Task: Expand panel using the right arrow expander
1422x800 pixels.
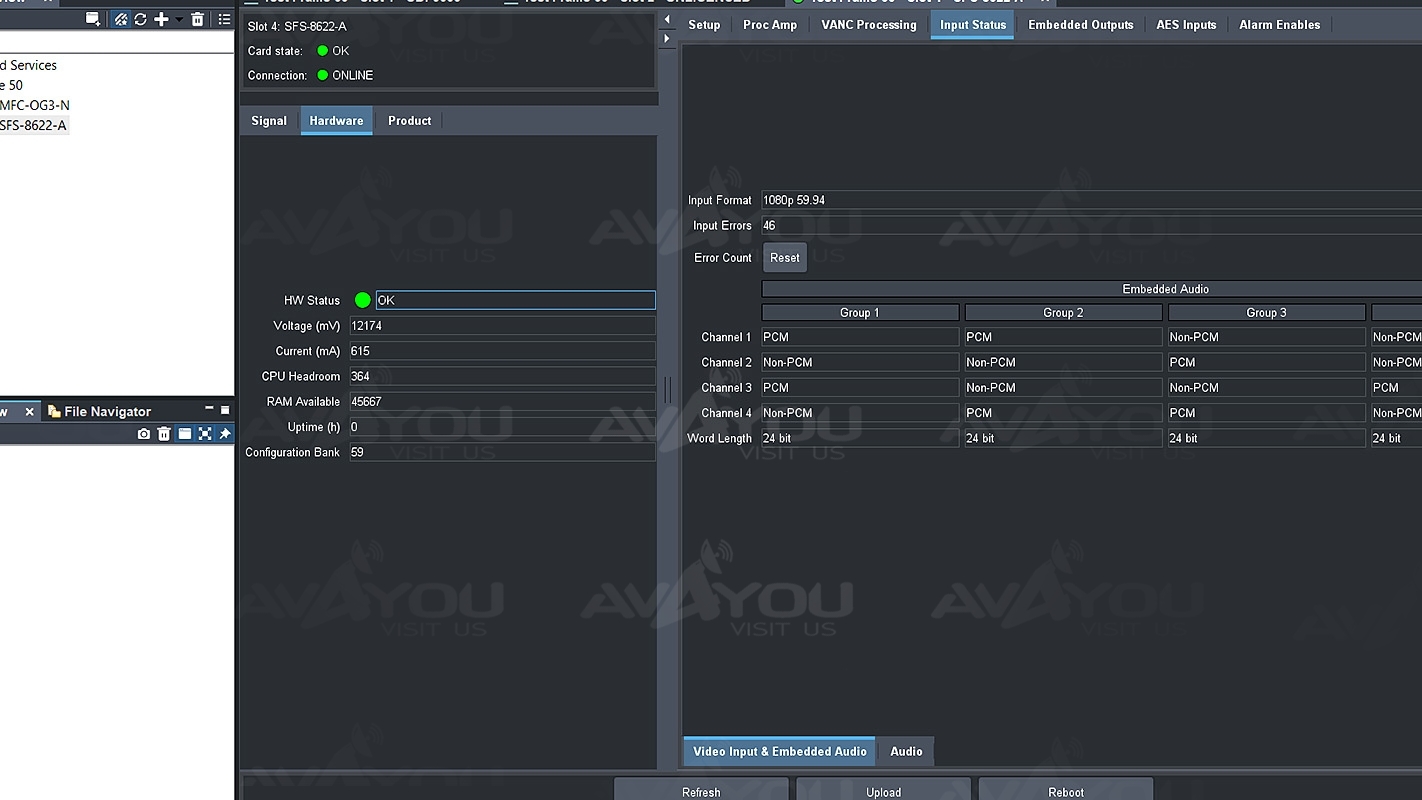Action: click(x=667, y=39)
